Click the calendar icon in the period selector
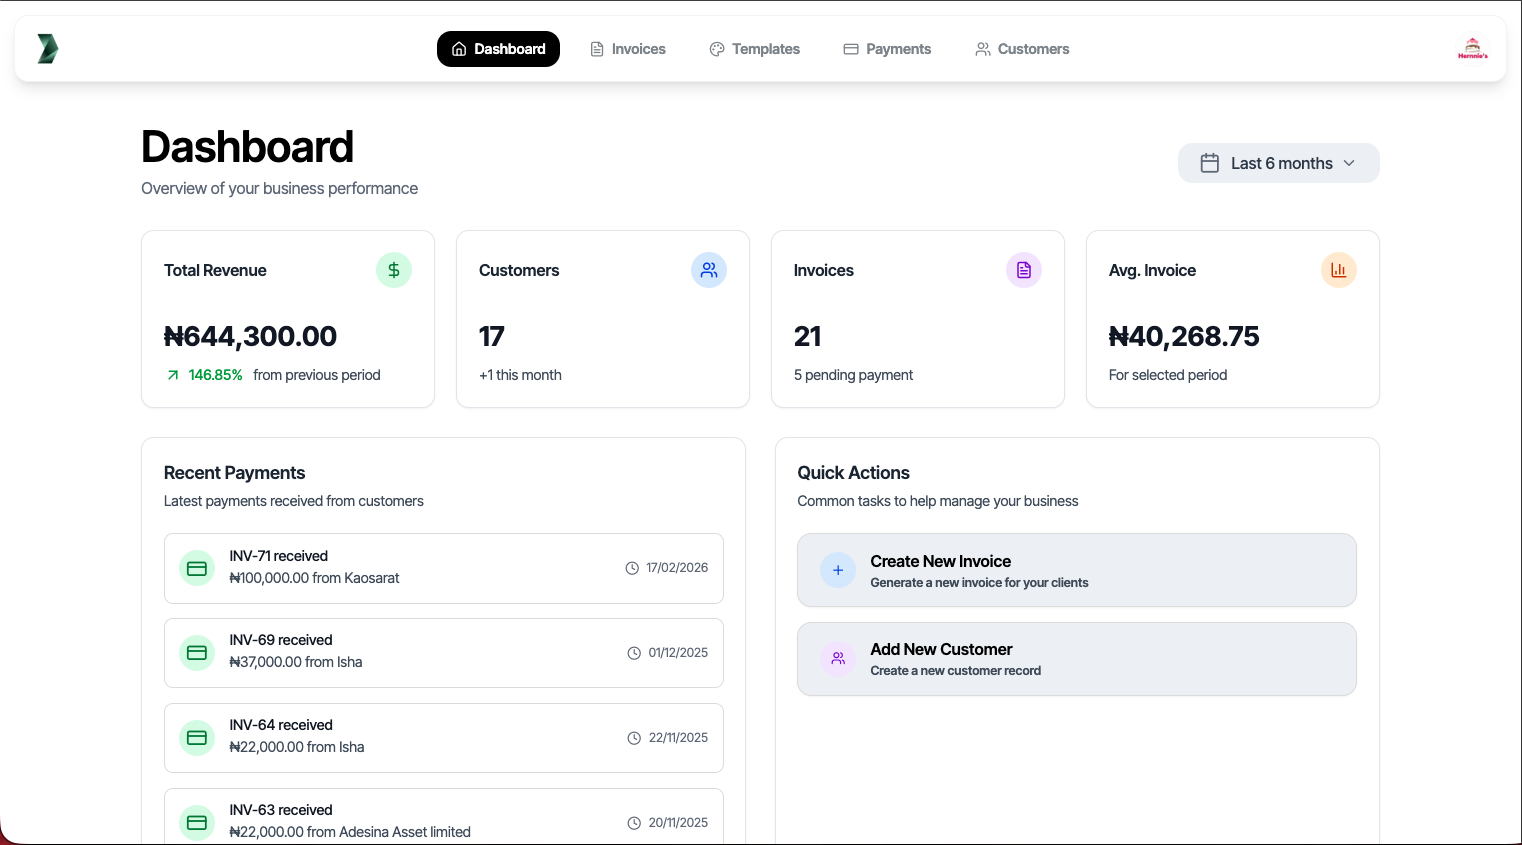The image size is (1522, 845). (1209, 163)
